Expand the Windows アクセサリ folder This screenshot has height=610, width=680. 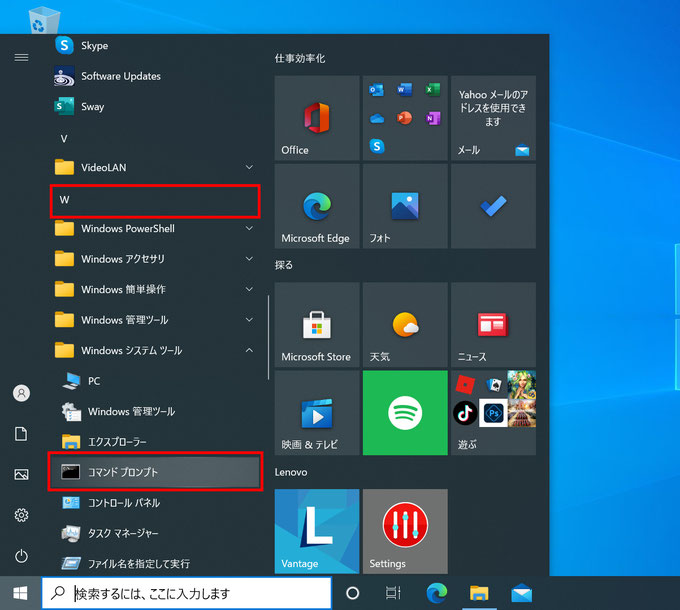[x=155, y=259]
